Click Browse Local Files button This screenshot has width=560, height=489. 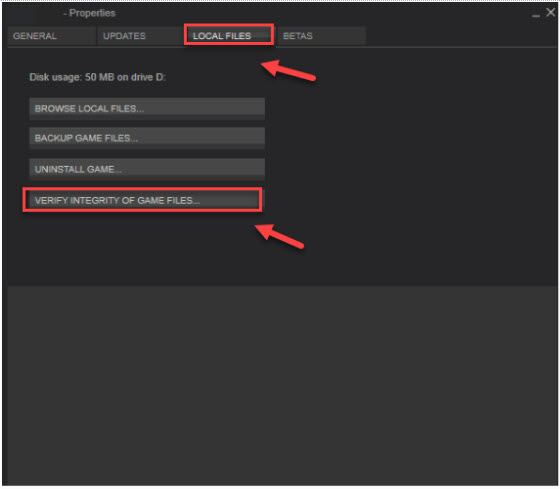[x=147, y=109]
